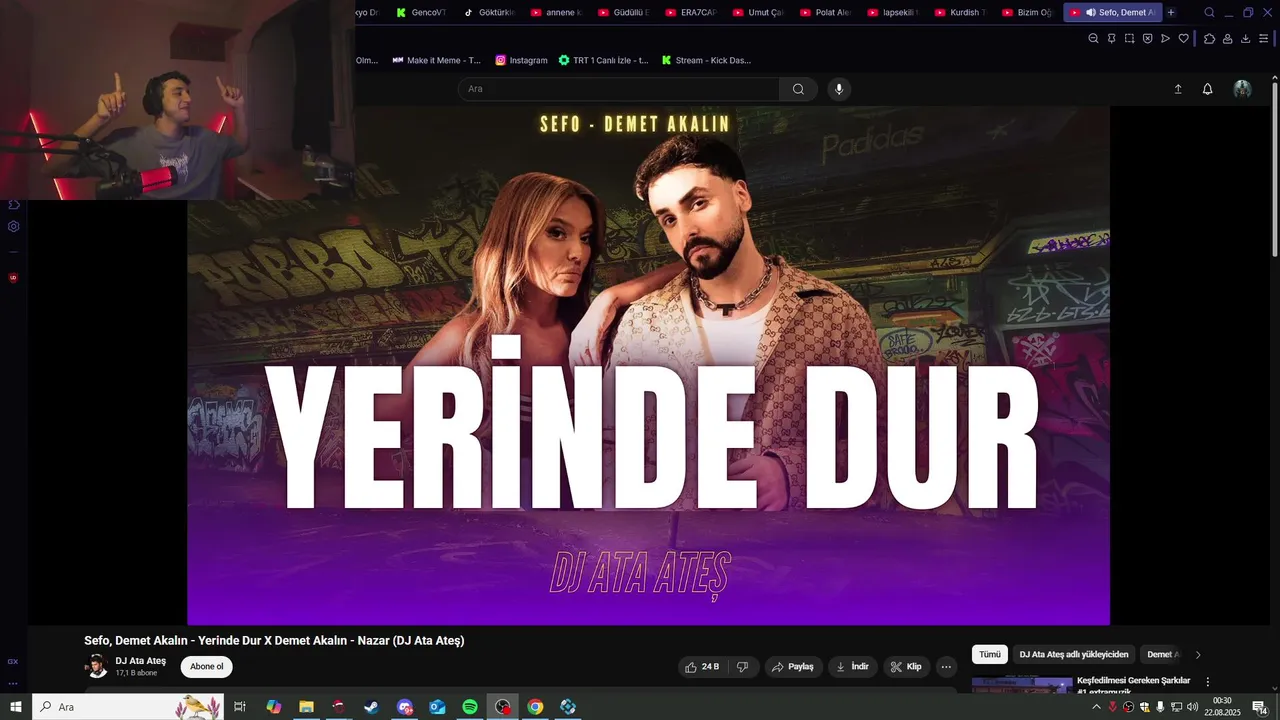Open options menu for Keşfedilmesi Gereken Şarkılar
The height and width of the screenshot is (720, 1280).
1207,682
